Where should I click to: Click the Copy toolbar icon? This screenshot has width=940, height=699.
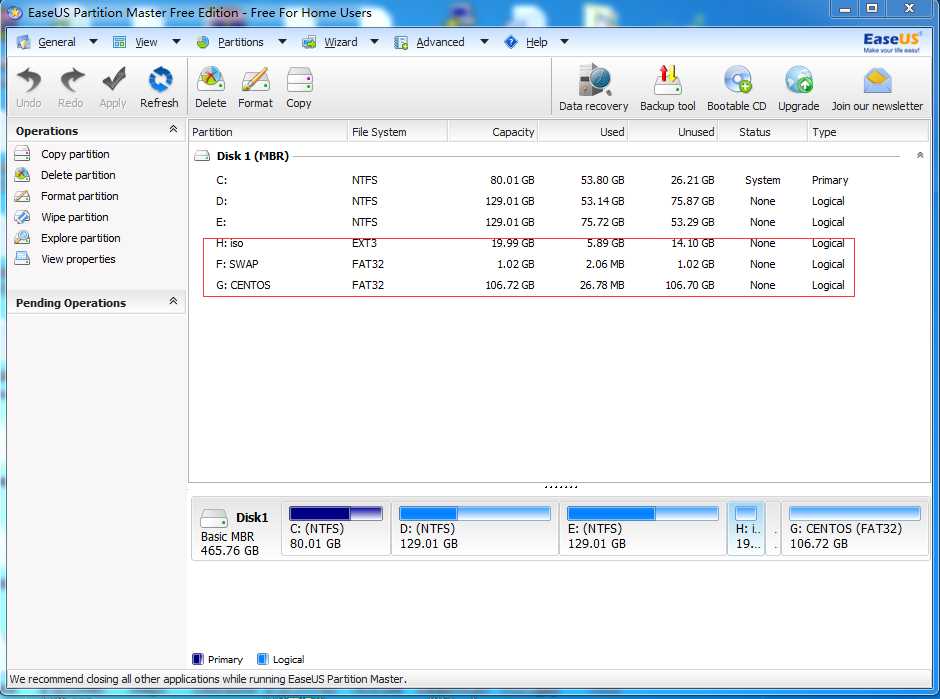click(x=299, y=80)
